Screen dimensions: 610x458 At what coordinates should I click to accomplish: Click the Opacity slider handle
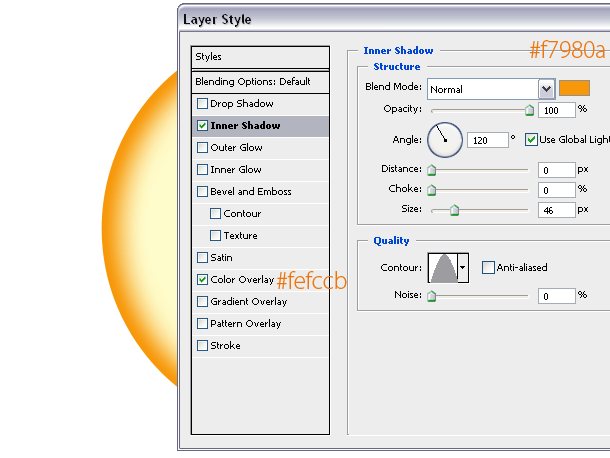(x=529, y=110)
